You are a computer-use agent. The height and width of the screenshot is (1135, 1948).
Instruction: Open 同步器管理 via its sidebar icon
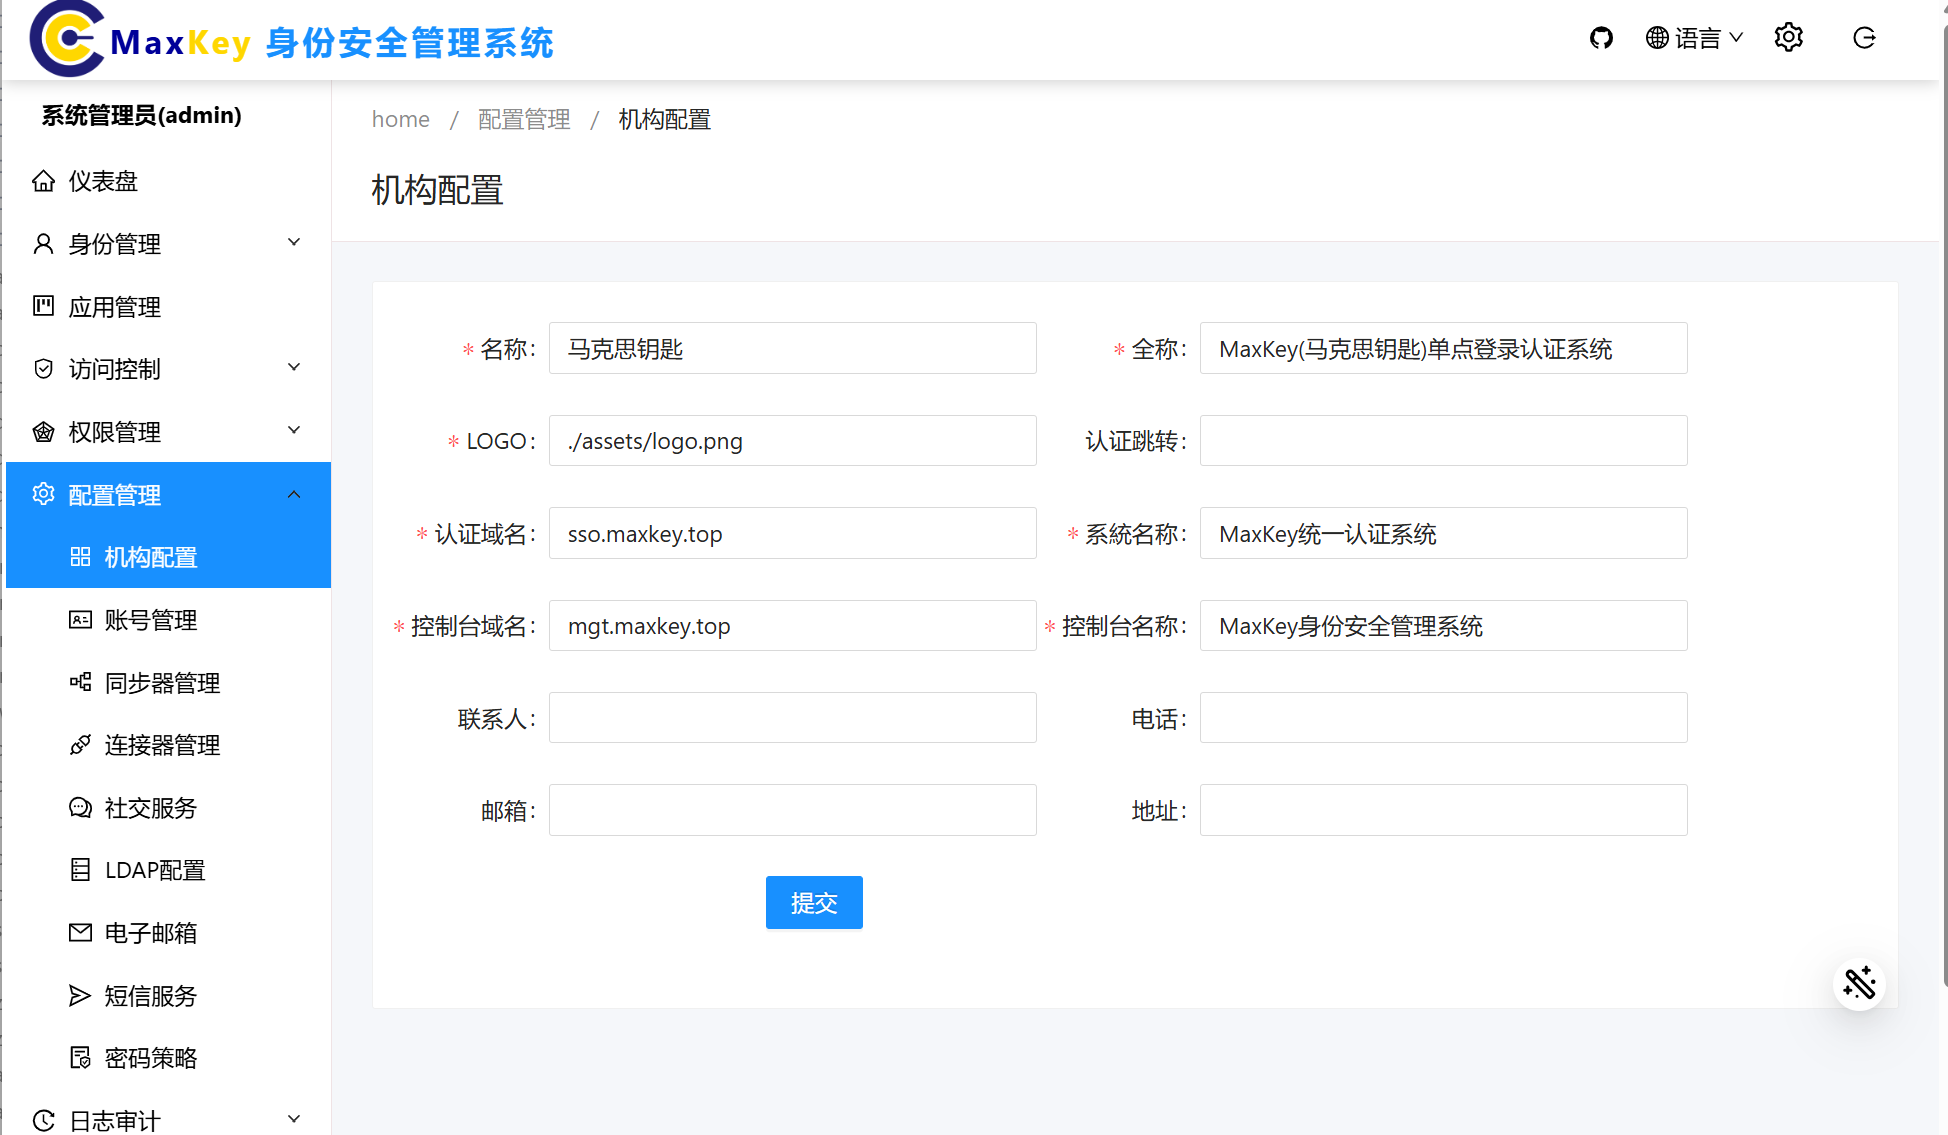(x=80, y=682)
